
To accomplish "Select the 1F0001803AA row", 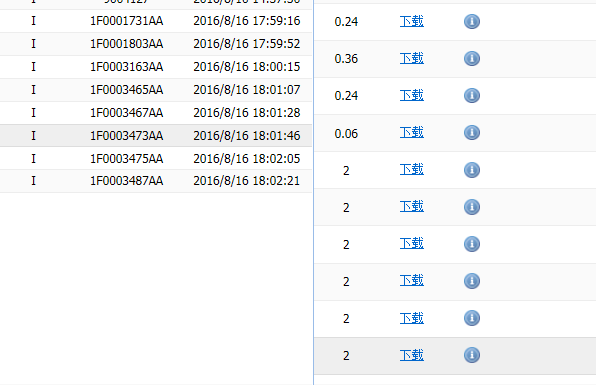I will tap(156, 44).
